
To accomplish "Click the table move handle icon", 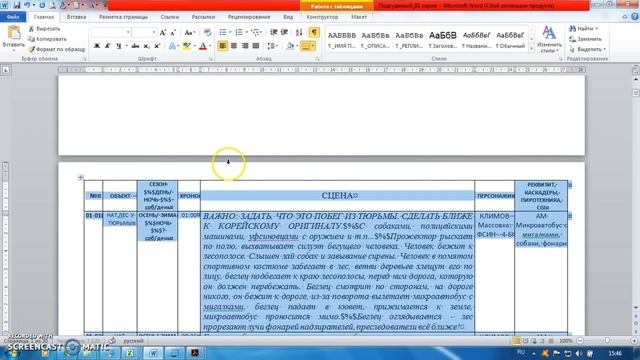I will point(80,177).
